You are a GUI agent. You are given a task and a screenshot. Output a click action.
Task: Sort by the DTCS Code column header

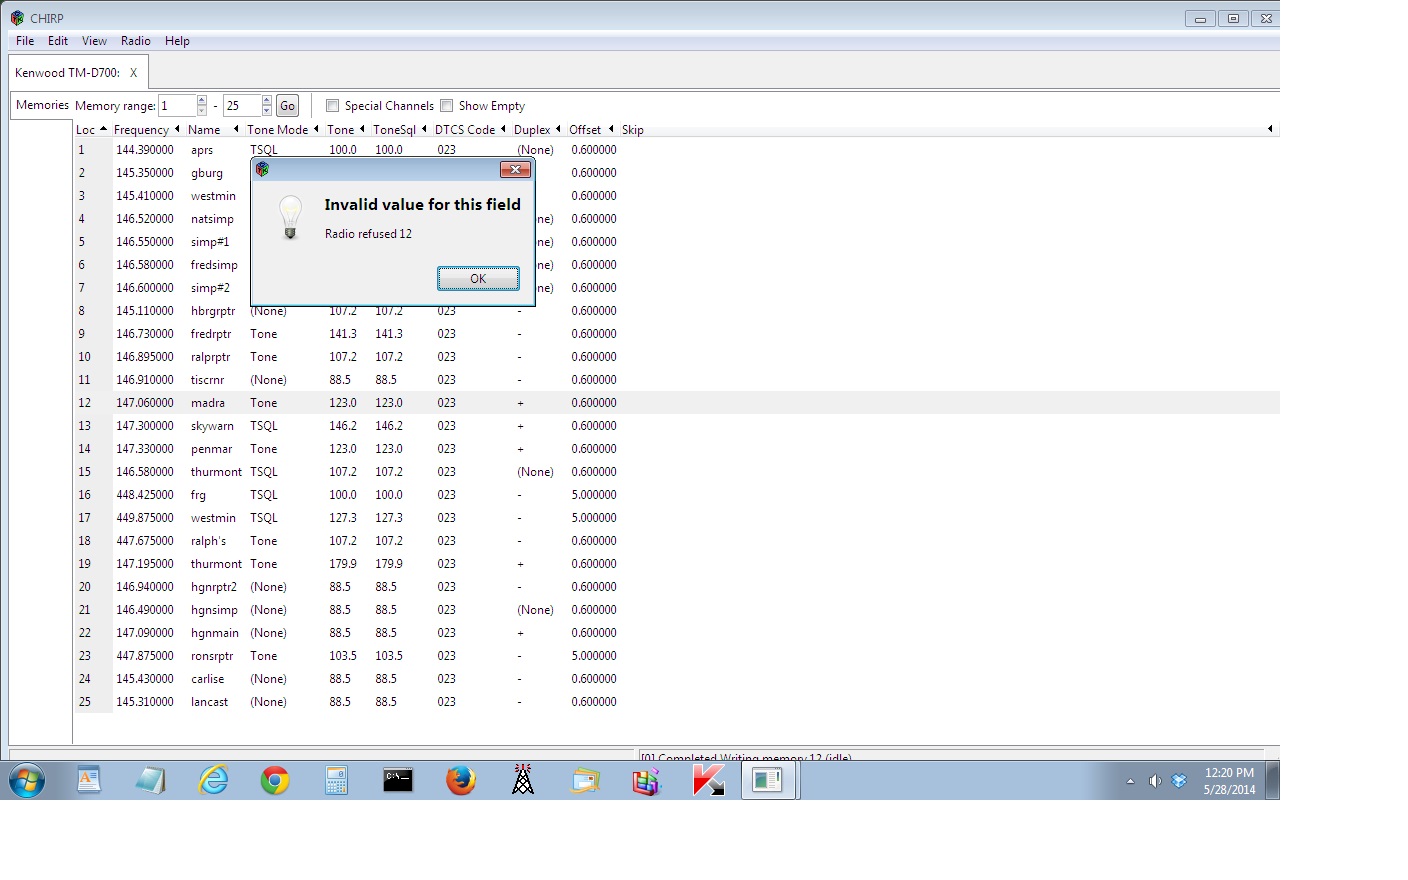470,130
